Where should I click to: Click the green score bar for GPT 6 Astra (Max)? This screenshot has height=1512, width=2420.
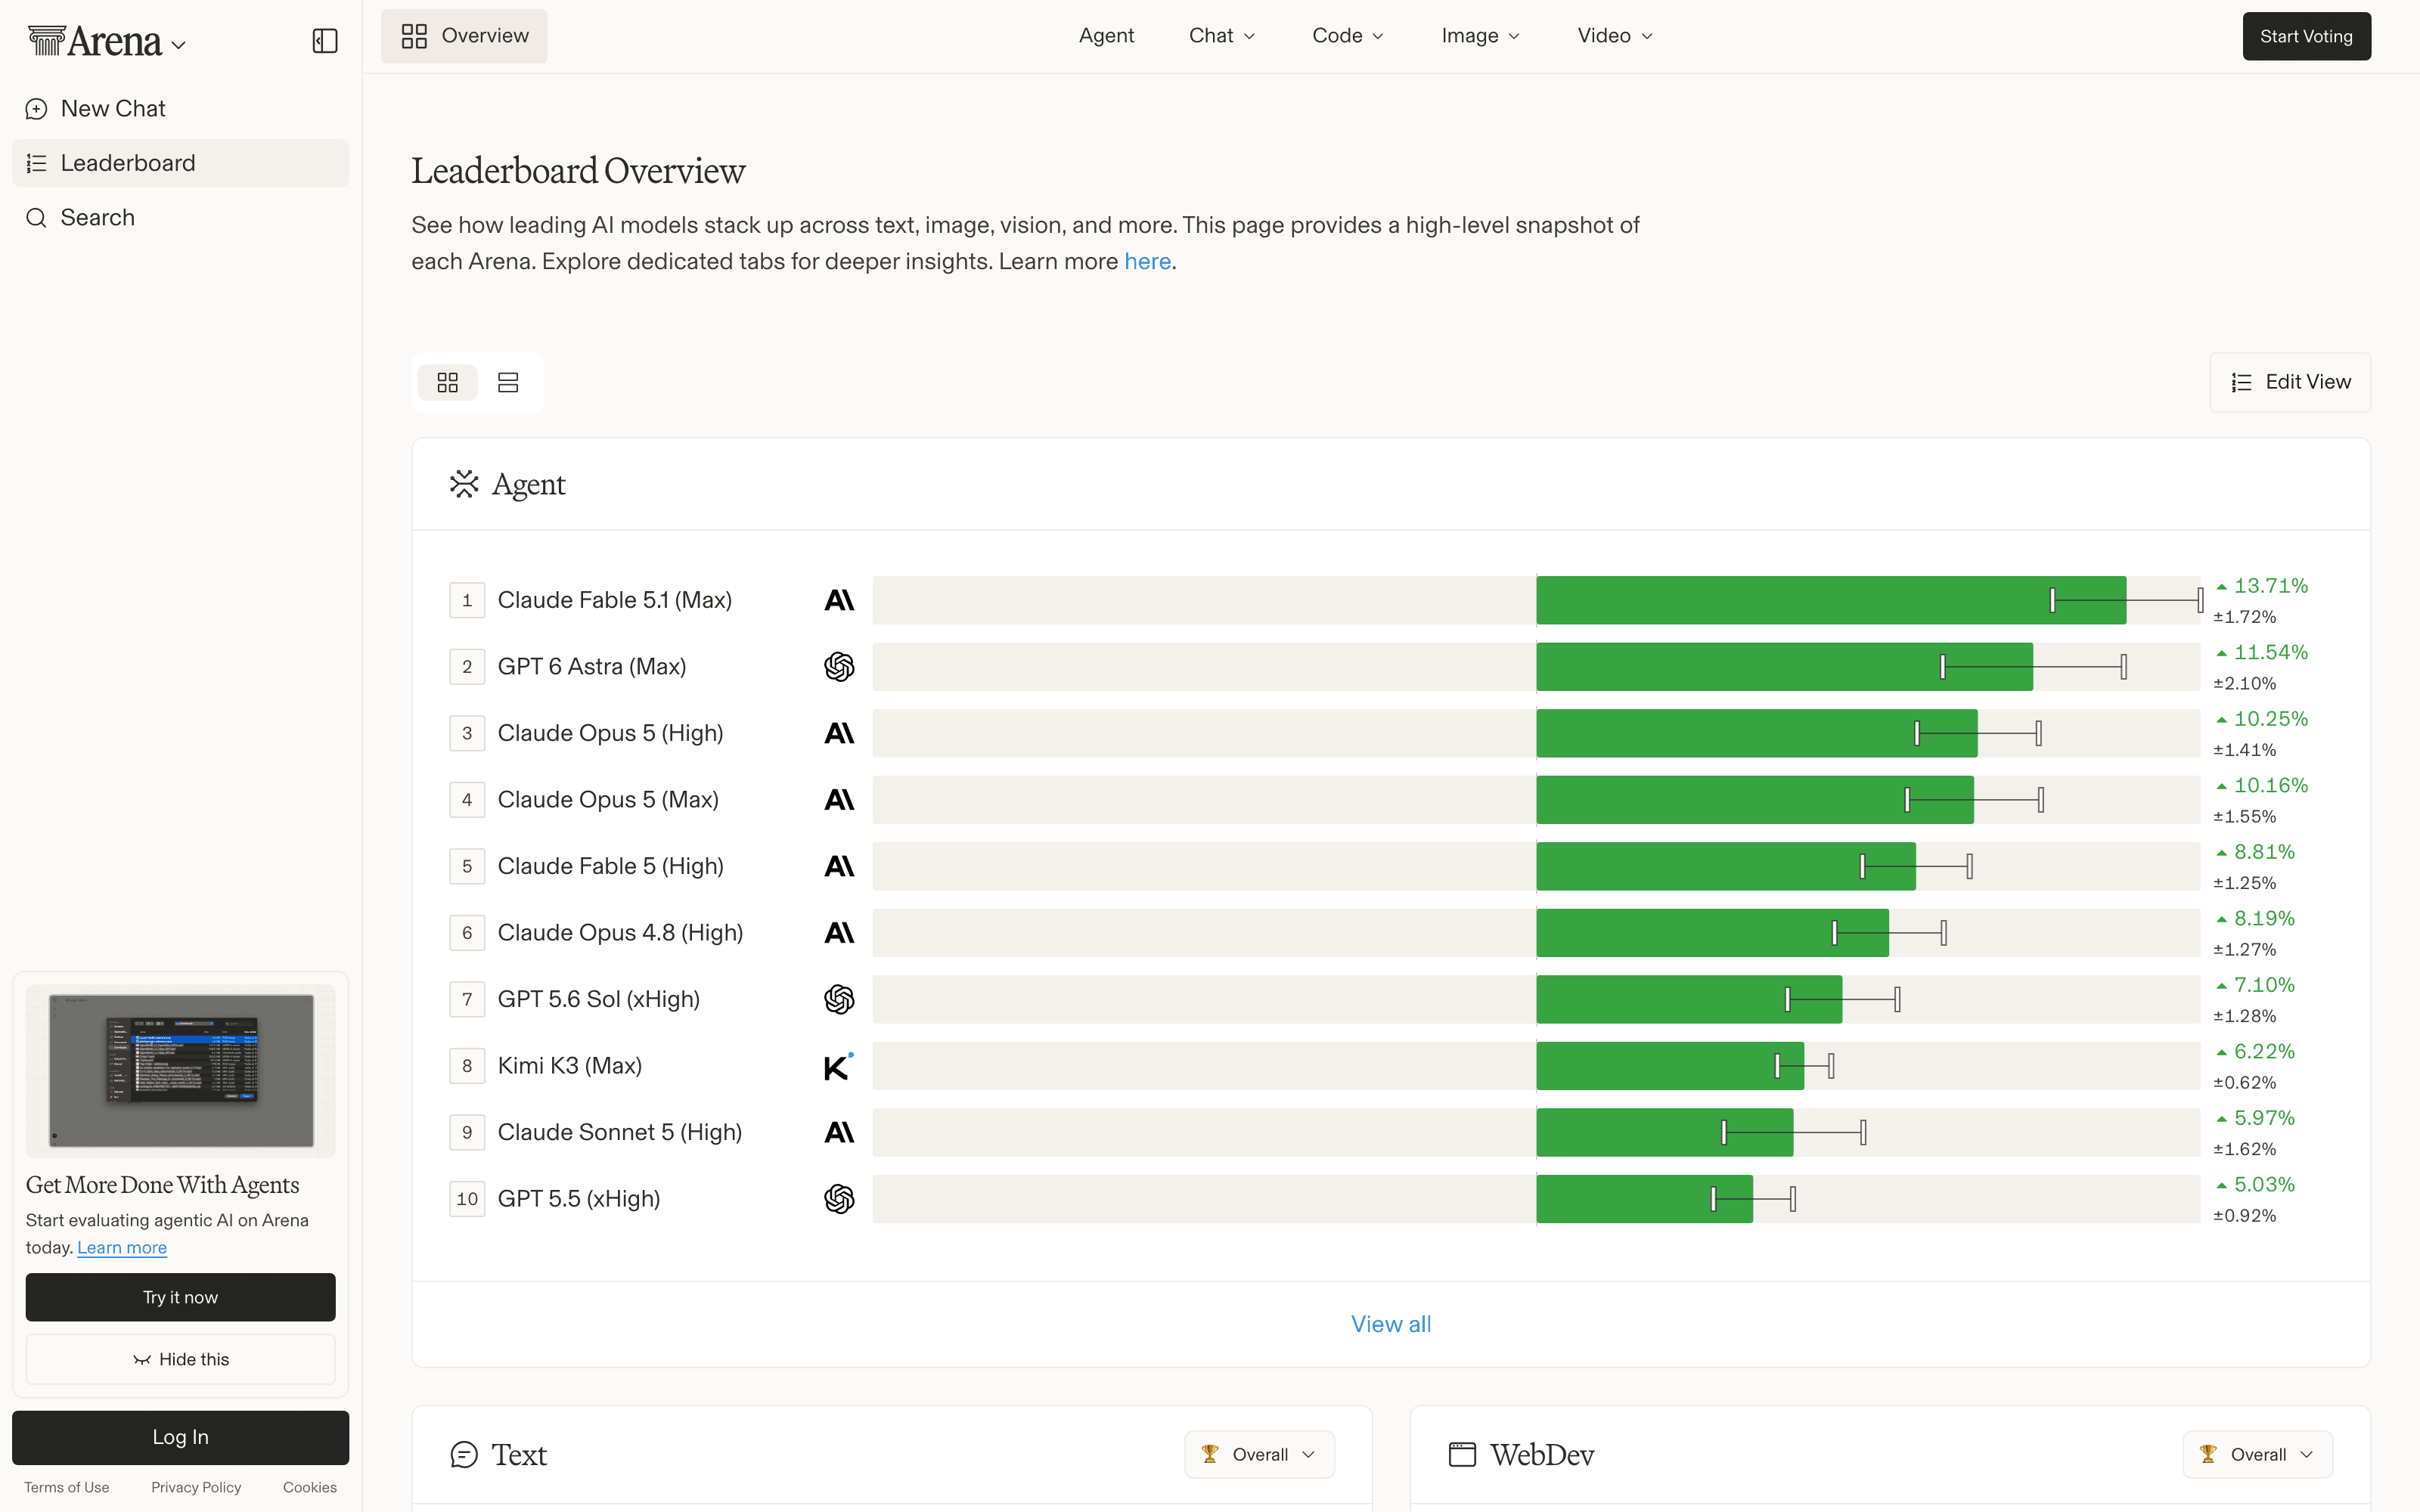coord(1785,667)
